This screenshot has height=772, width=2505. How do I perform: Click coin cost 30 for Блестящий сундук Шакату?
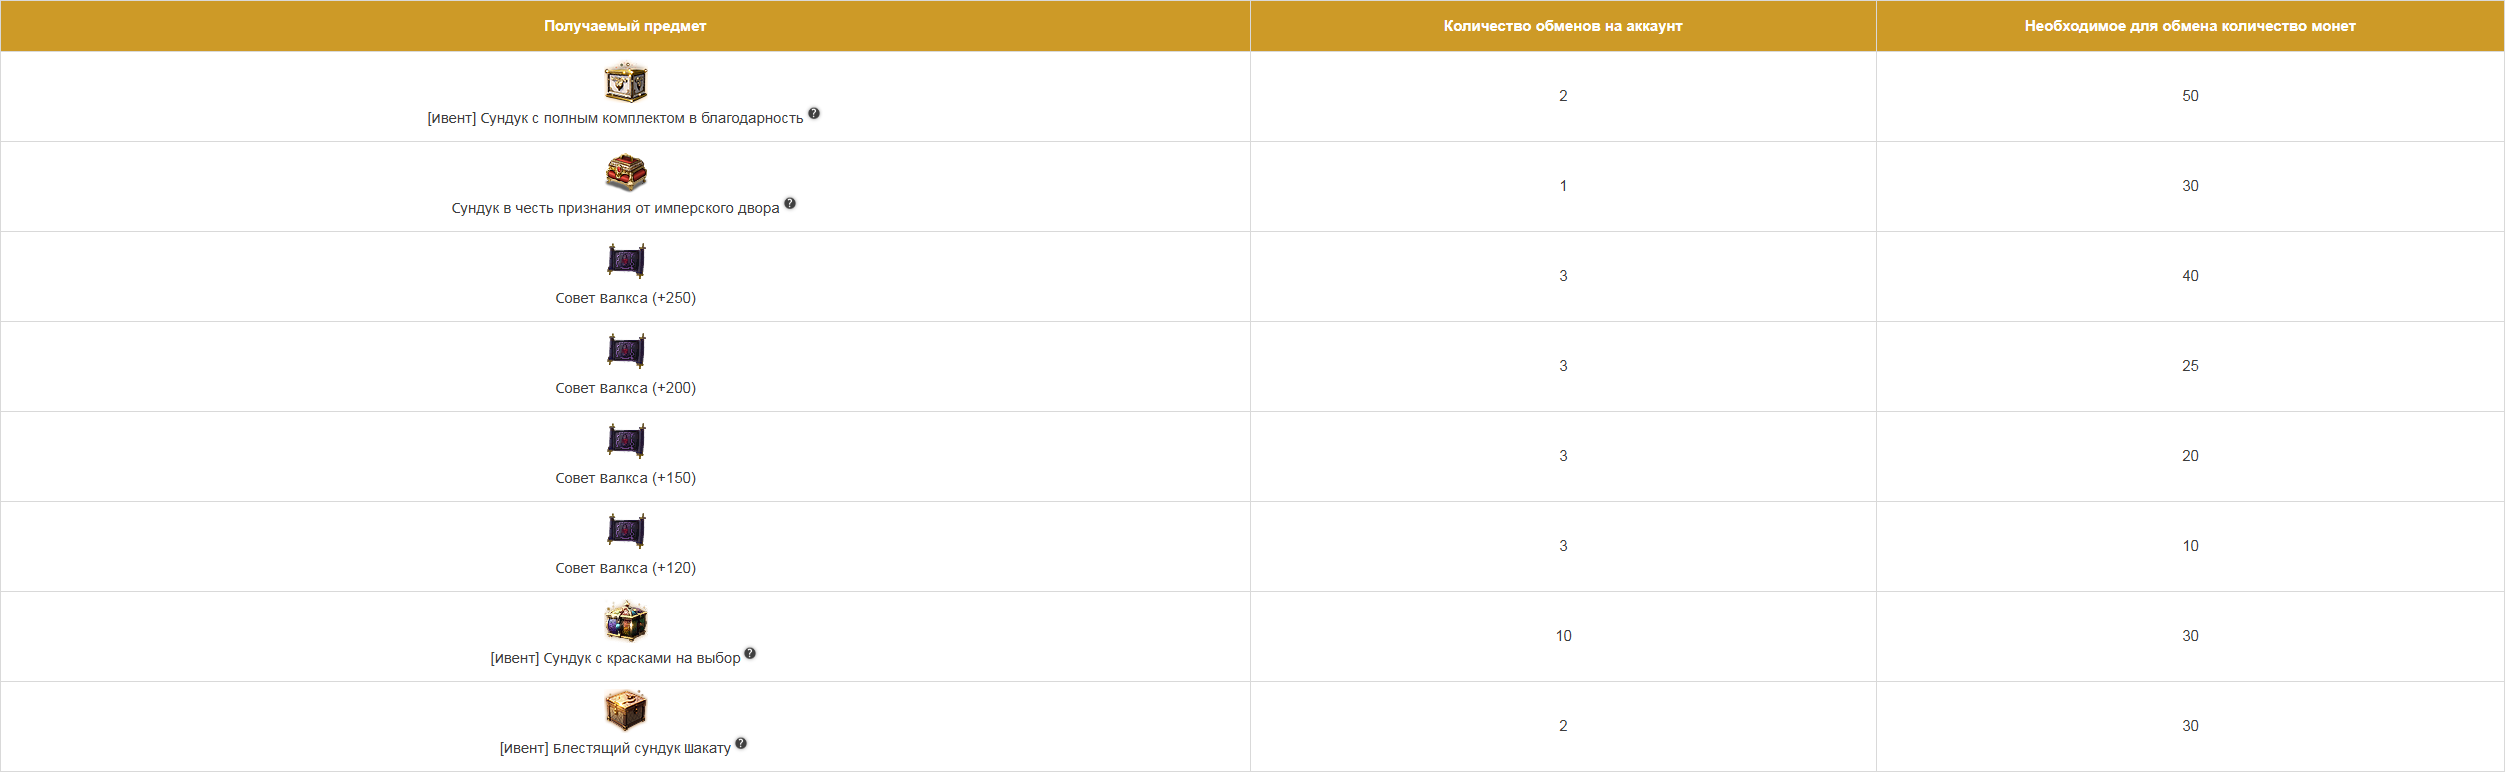point(2190,726)
